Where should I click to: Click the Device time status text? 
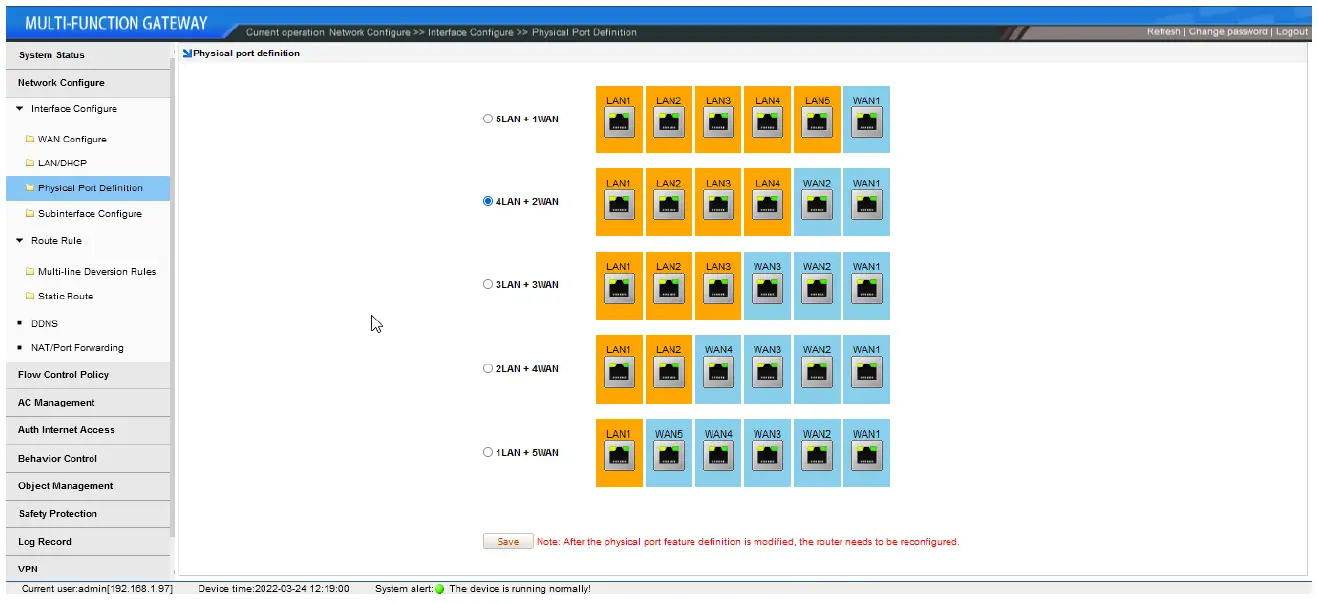[x=274, y=589]
